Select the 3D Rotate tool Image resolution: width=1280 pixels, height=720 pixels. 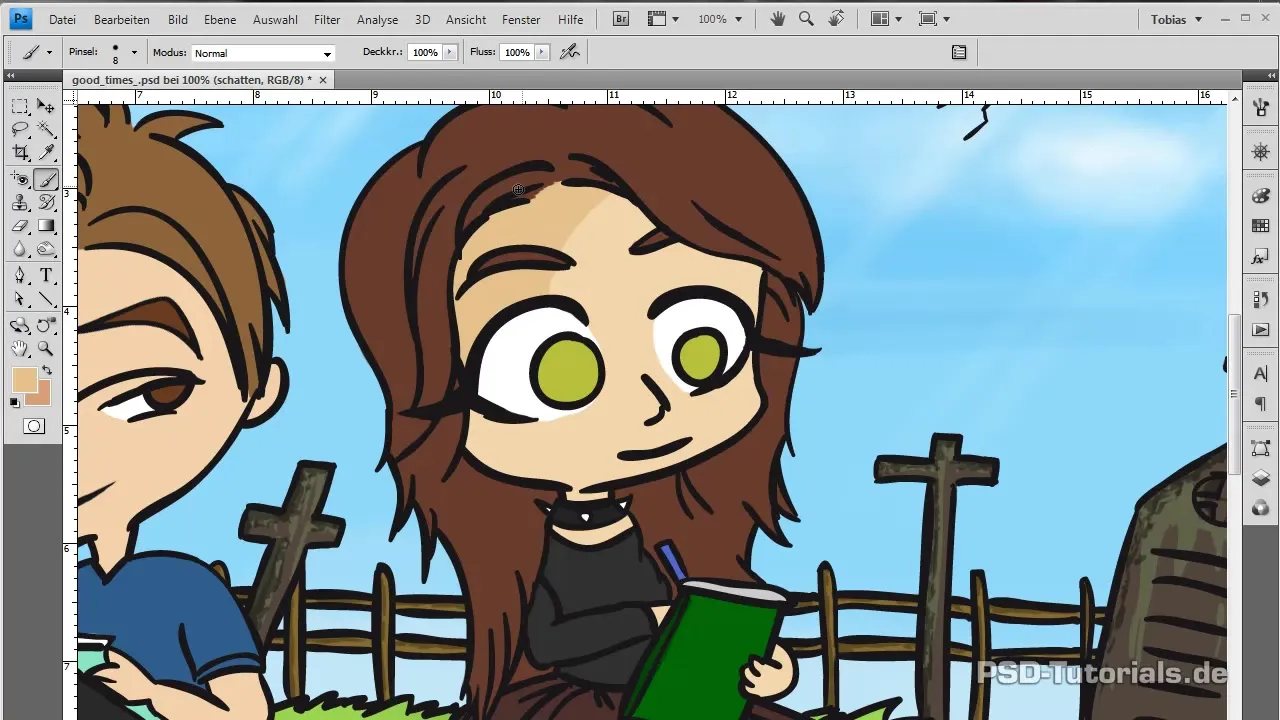tap(20, 325)
